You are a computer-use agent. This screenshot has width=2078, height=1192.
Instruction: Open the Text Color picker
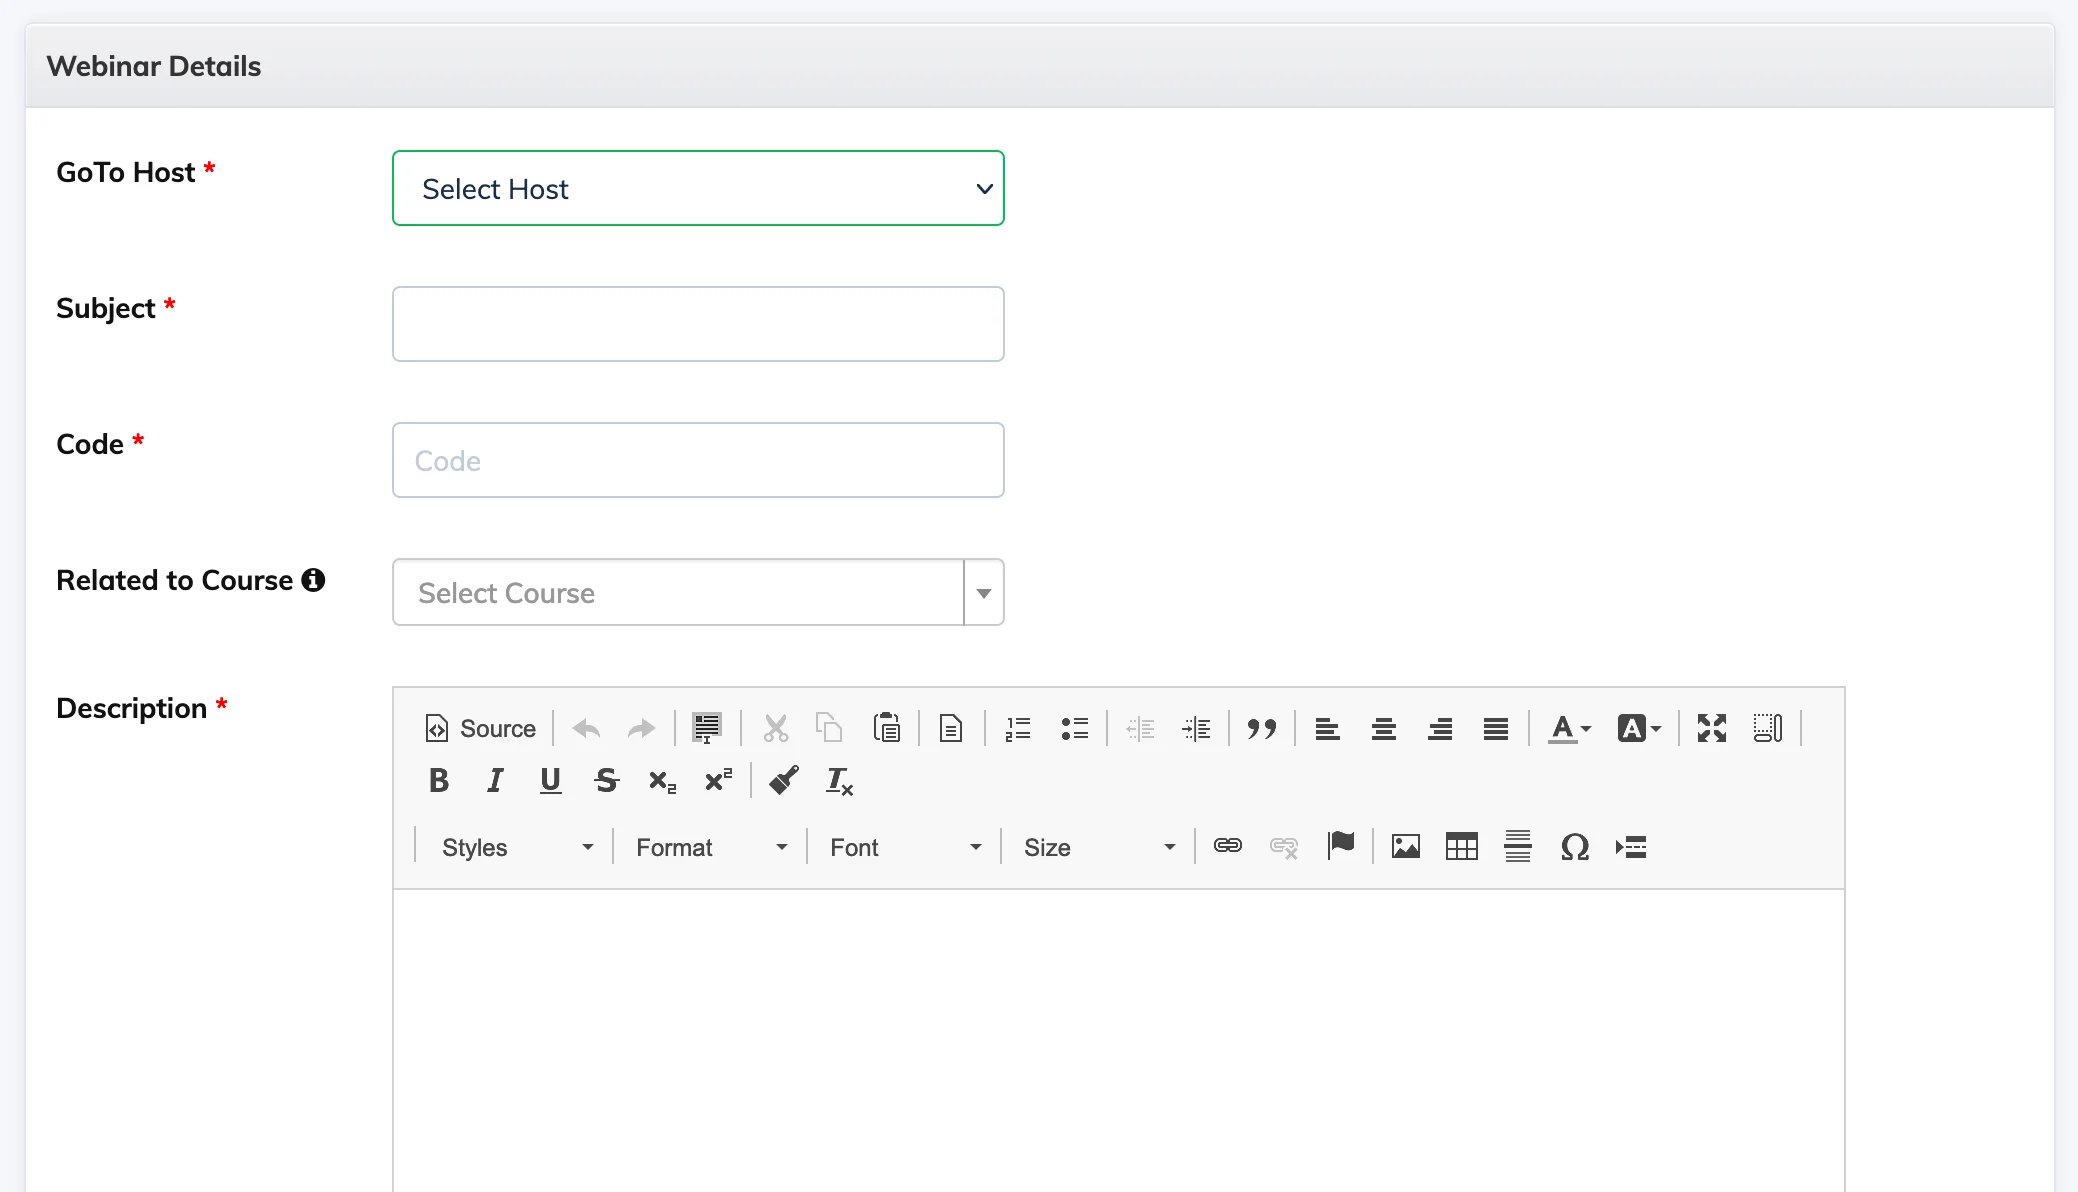point(1569,729)
